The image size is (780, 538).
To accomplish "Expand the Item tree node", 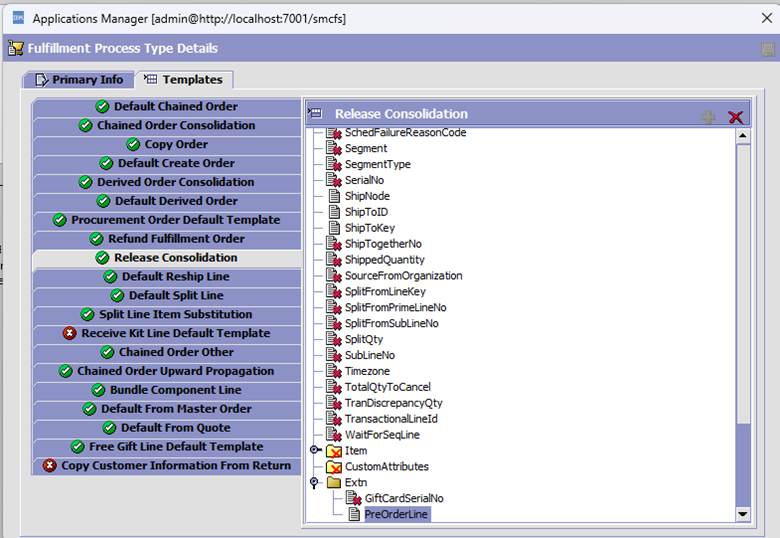I will (x=315, y=451).
